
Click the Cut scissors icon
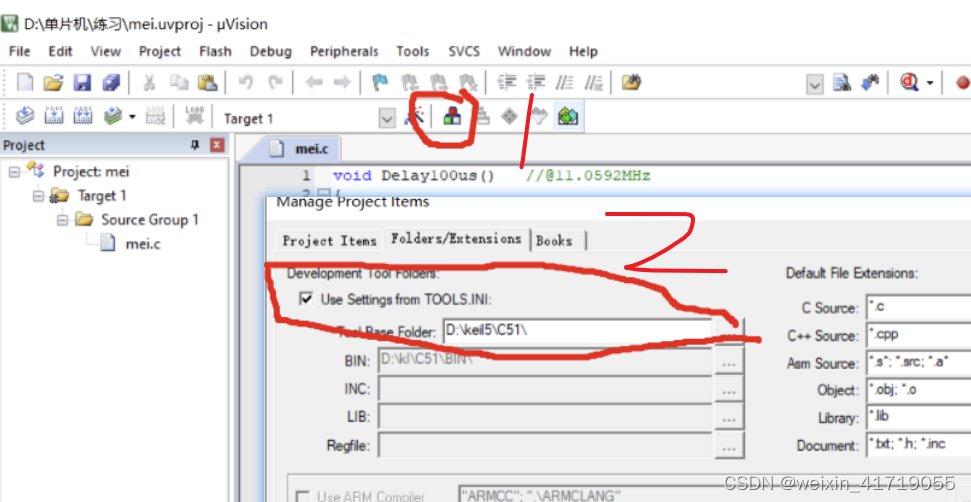point(149,82)
